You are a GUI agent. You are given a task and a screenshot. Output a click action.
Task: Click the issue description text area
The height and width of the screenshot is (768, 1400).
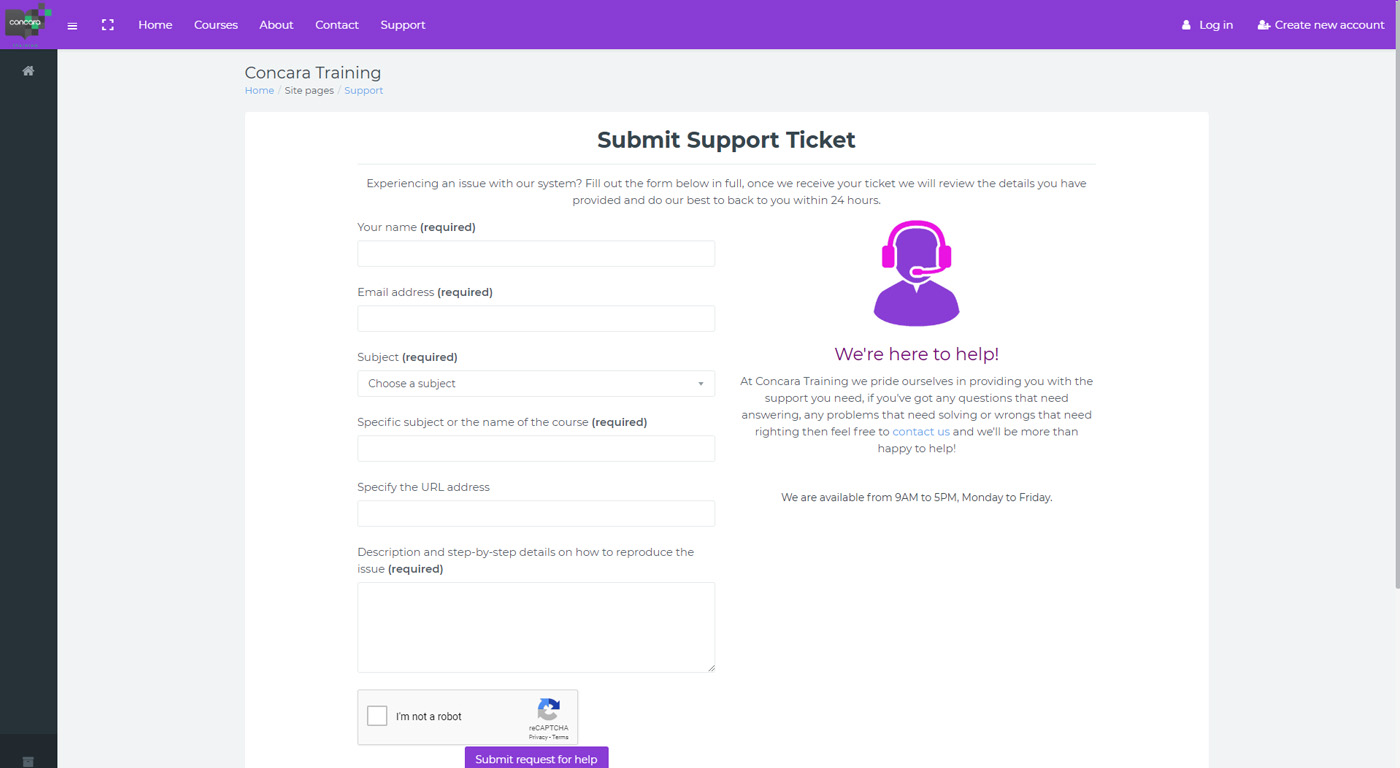[x=536, y=627]
